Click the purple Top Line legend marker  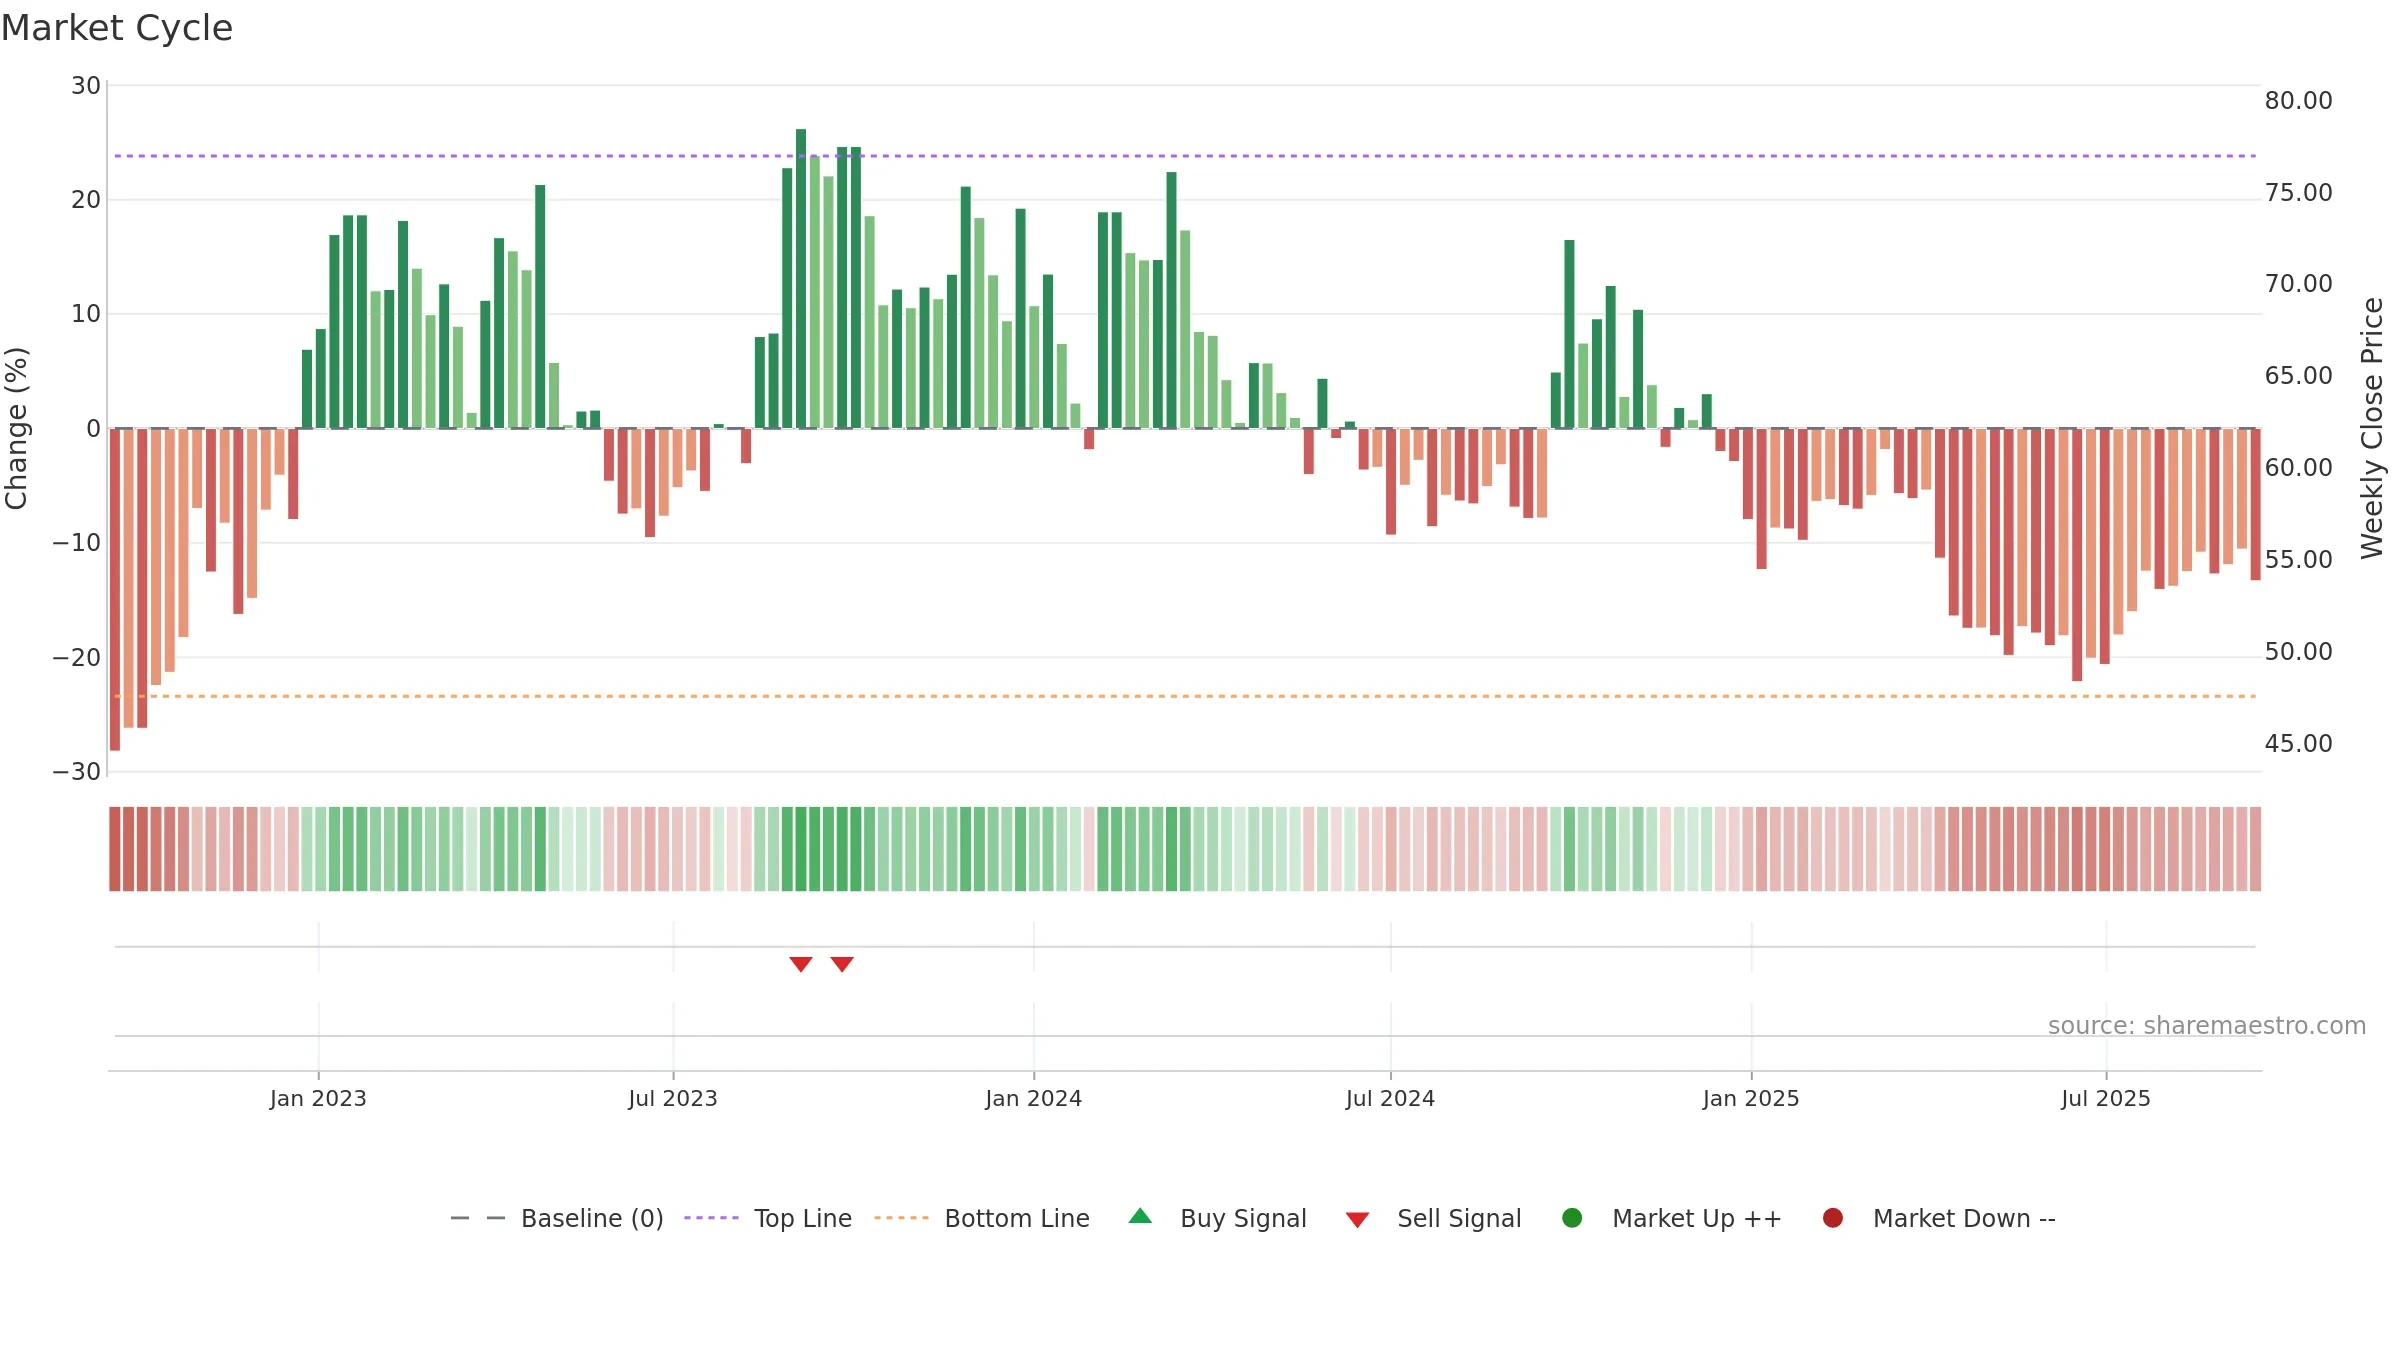point(711,1218)
